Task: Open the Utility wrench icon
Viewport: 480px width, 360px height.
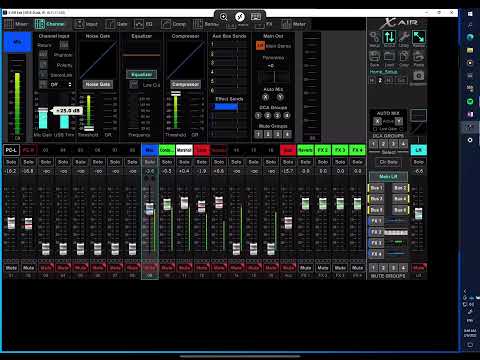Action: click(404, 37)
